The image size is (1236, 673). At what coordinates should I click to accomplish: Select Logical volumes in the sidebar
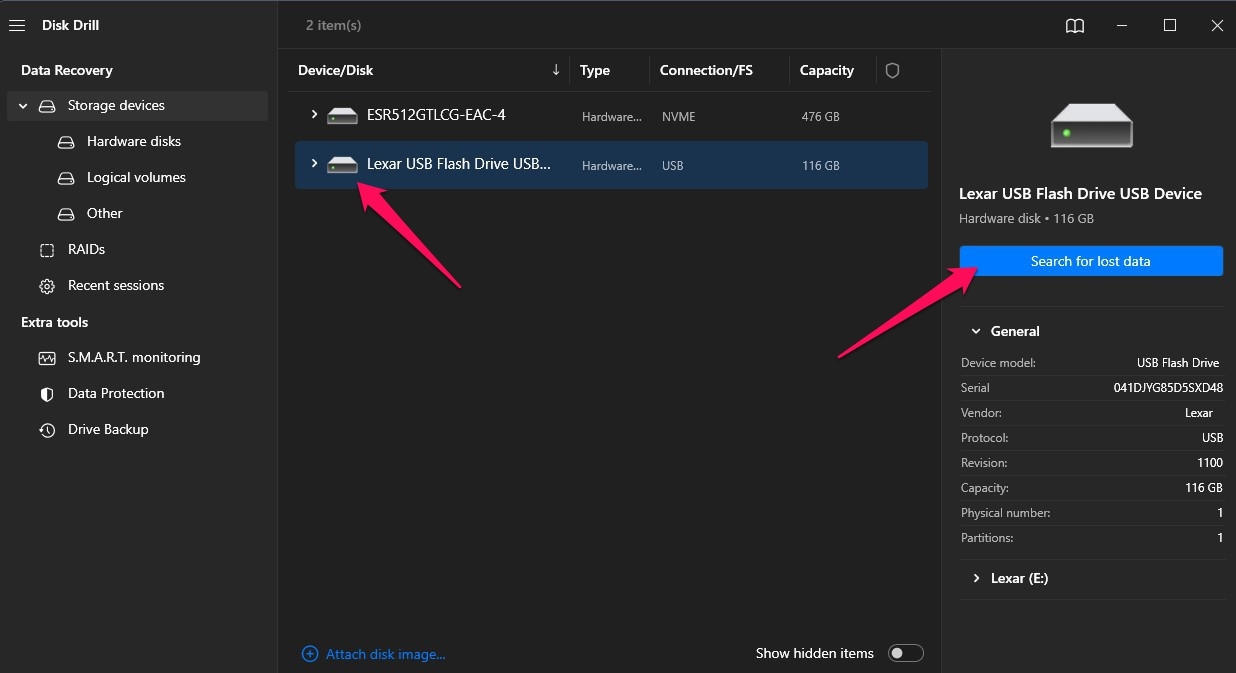(136, 178)
